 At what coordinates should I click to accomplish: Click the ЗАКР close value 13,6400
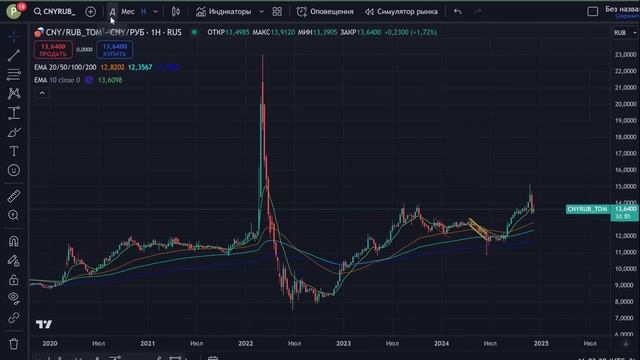pyautogui.click(x=369, y=32)
